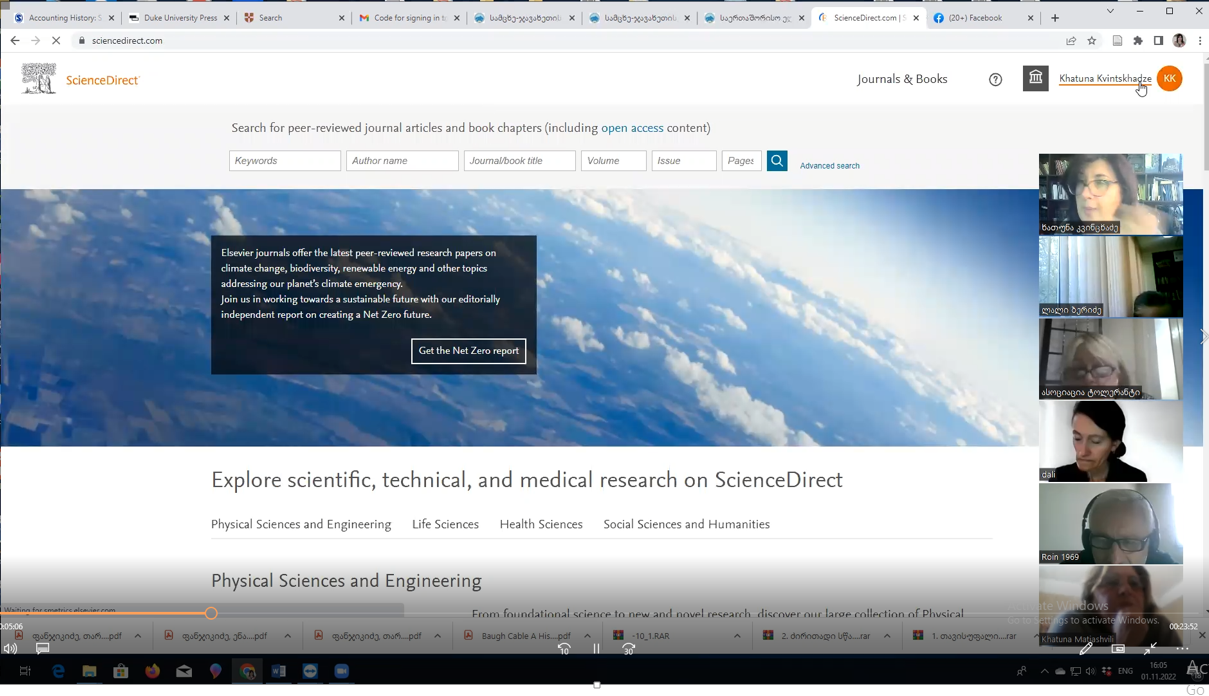The image size is (1209, 696).
Task: Select Physical Sciences and Engineering tab
Action: click(x=301, y=524)
